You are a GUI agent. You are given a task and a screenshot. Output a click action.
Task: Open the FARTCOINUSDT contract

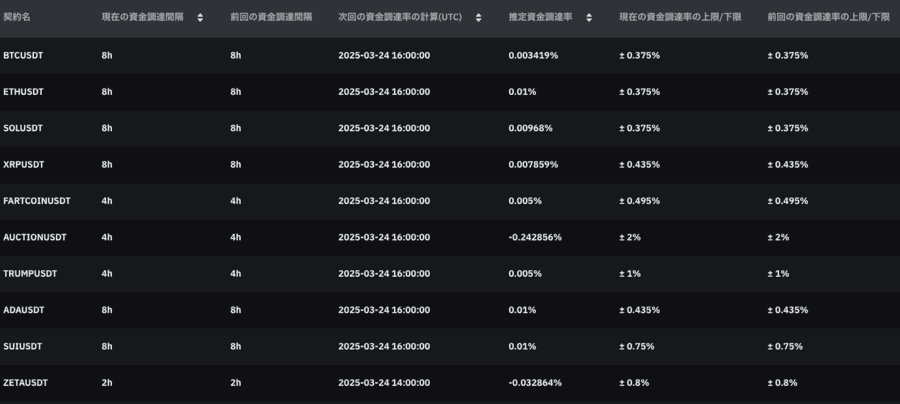[37, 201]
